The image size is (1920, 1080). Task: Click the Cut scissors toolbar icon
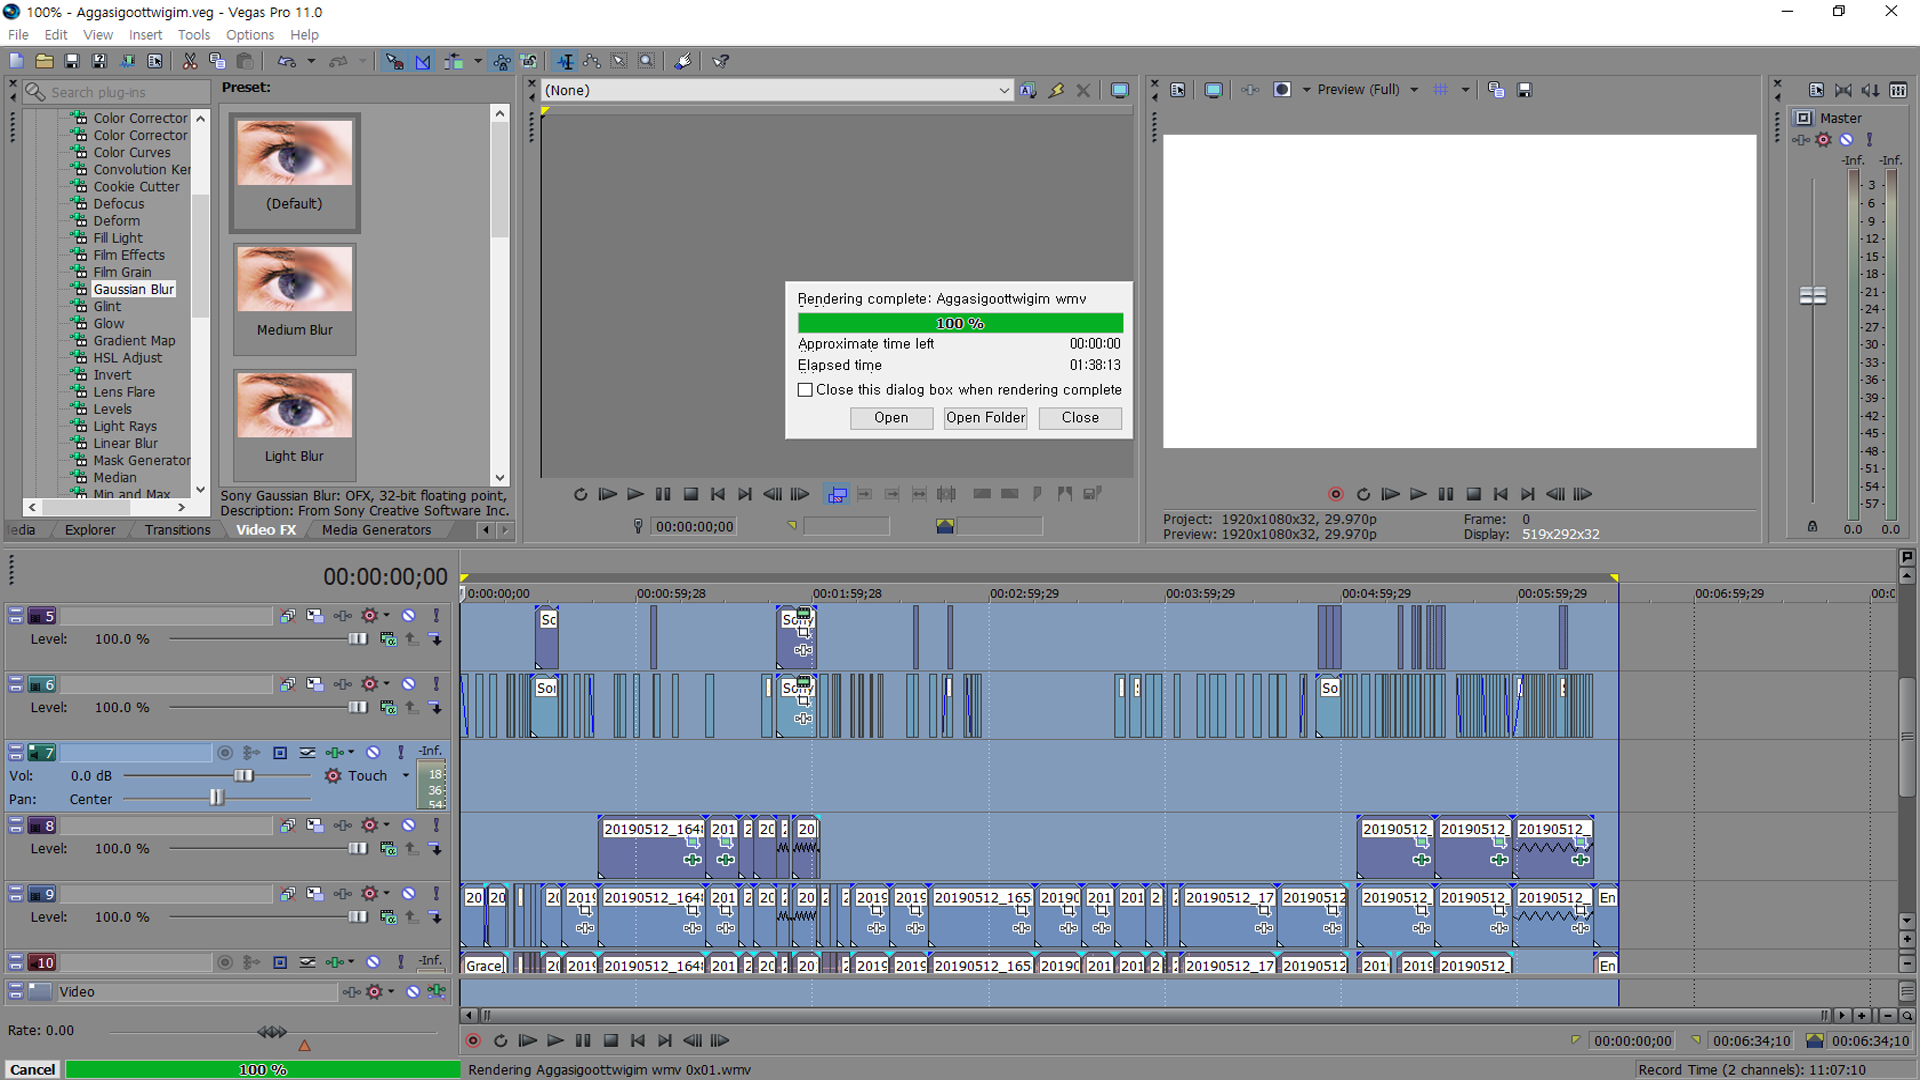[x=189, y=62]
